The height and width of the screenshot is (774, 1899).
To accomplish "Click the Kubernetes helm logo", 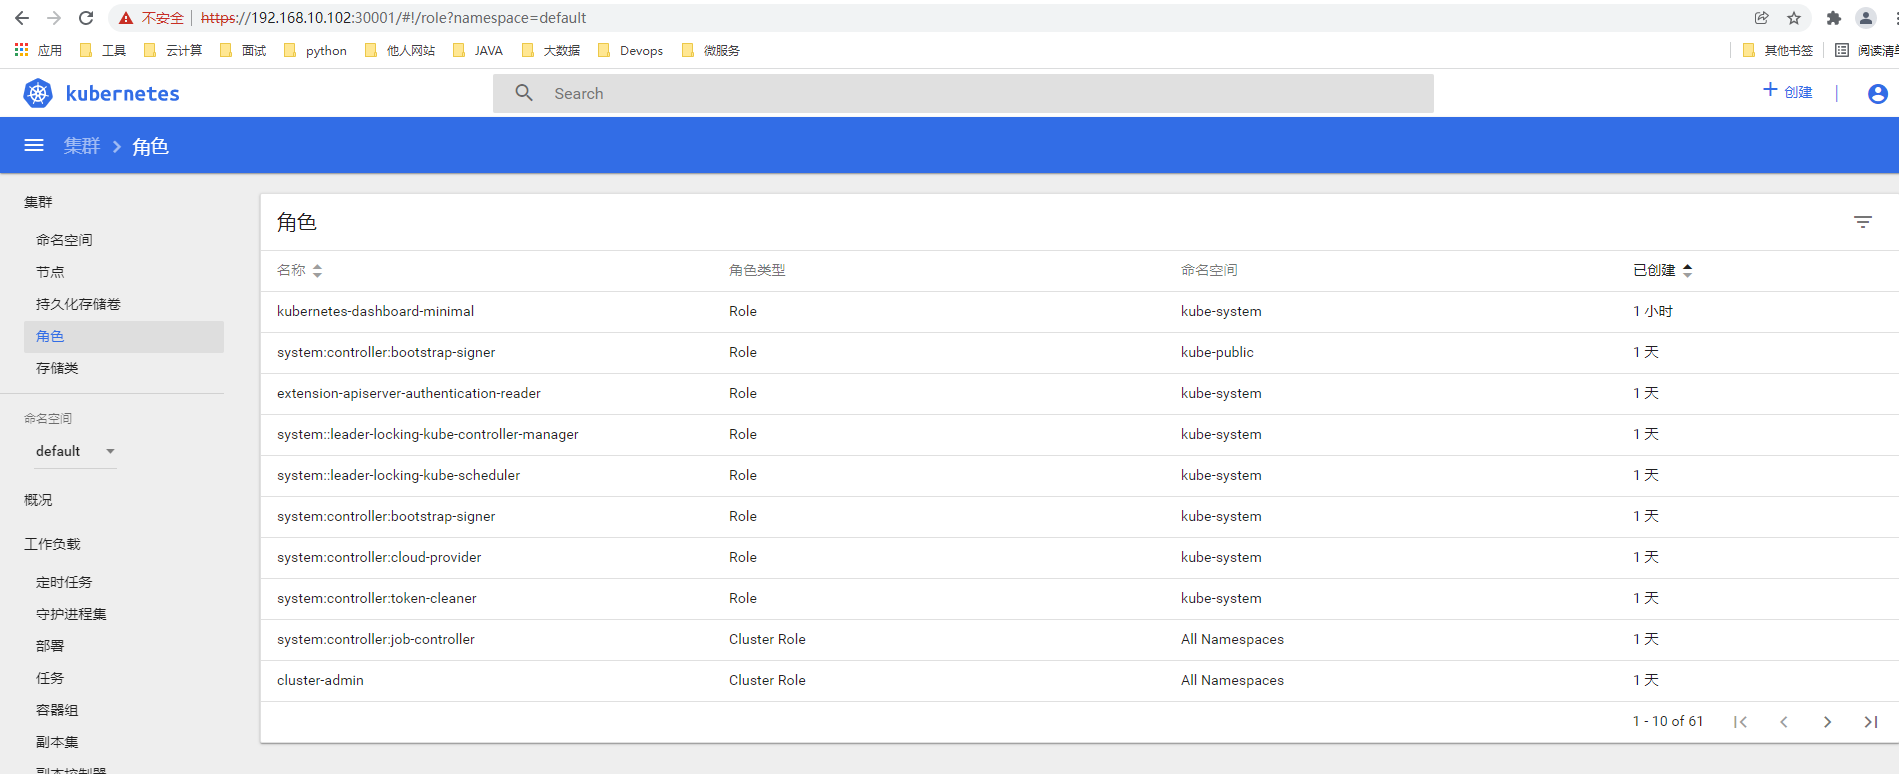I will [x=38, y=93].
